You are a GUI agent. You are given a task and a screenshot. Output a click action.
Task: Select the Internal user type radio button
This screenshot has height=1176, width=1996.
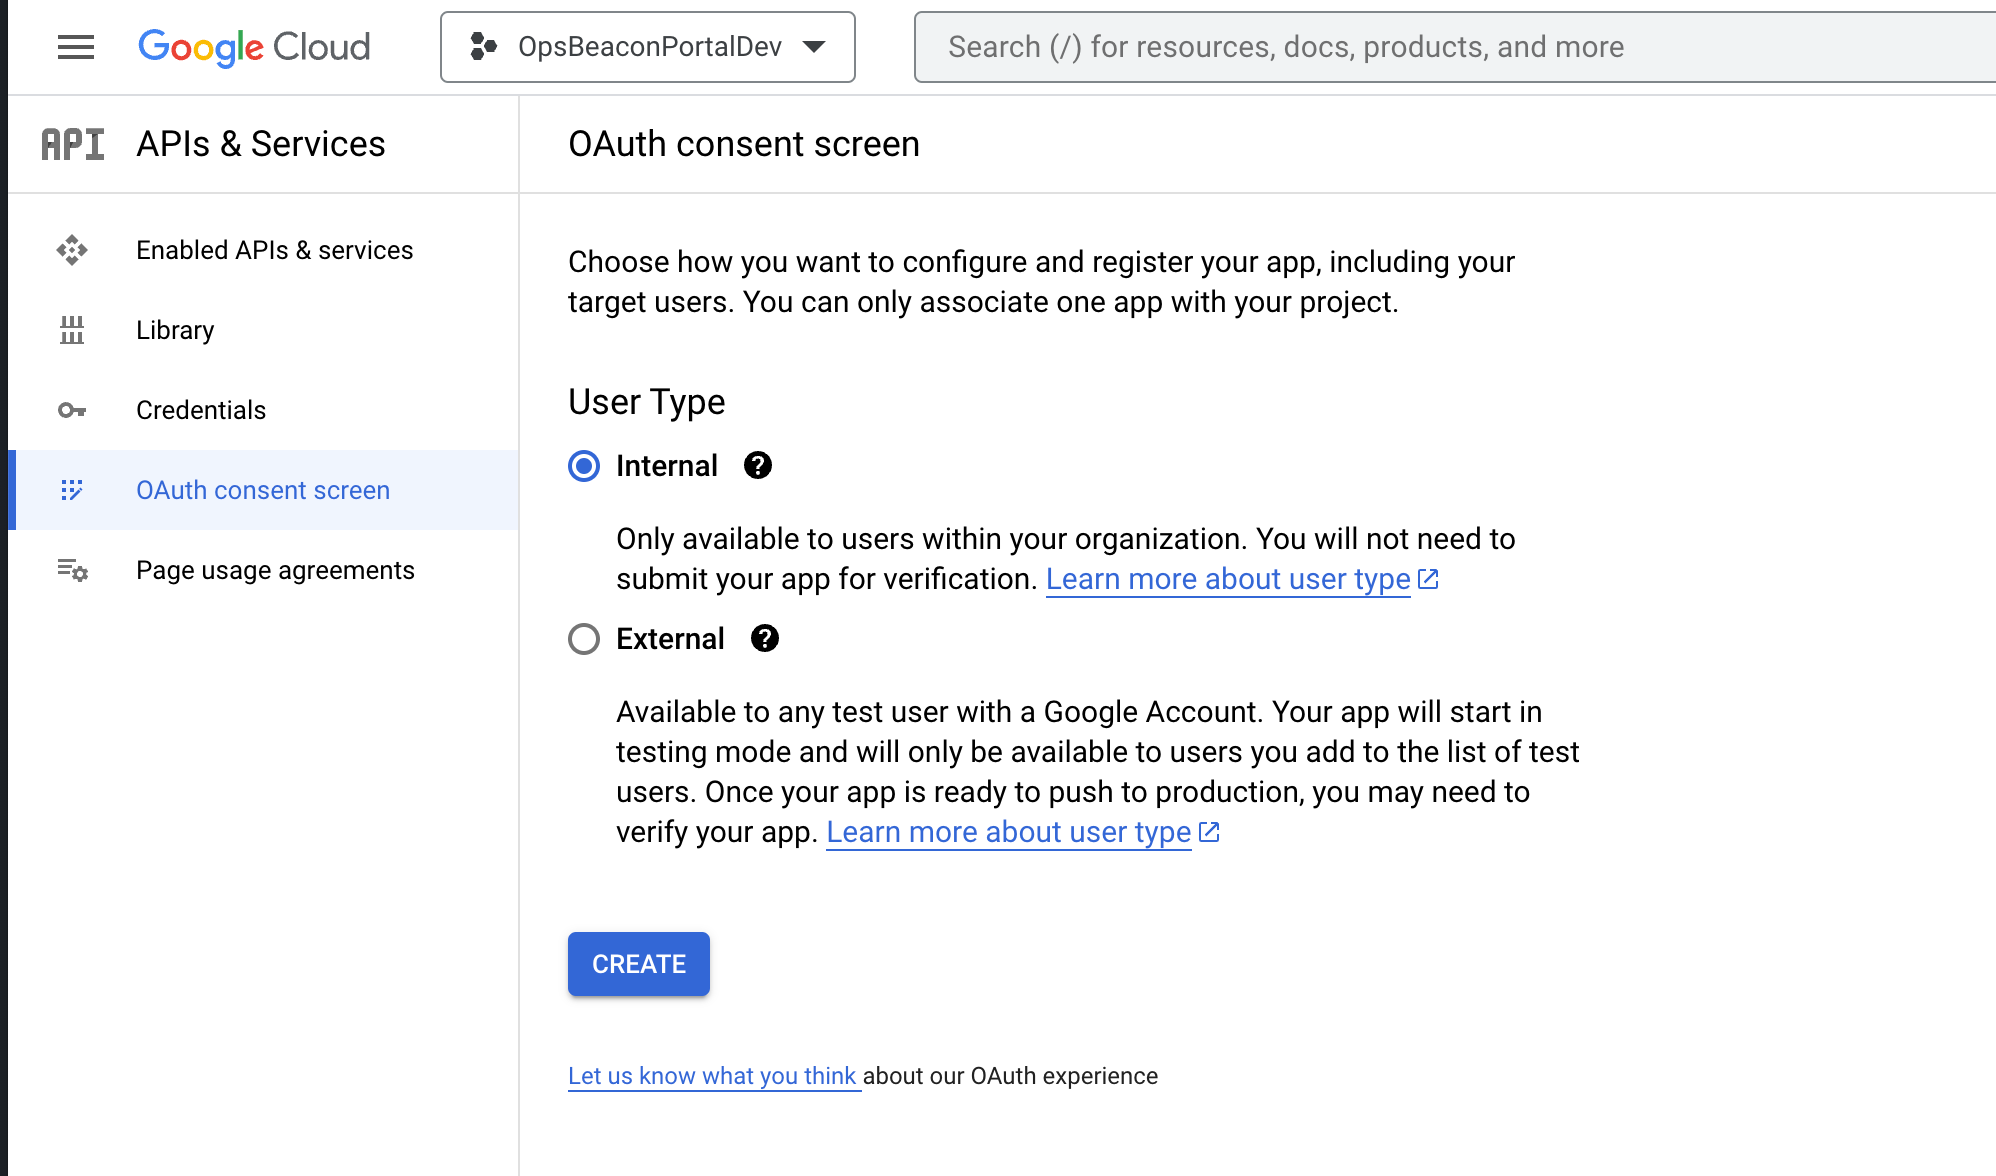pyautogui.click(x=584, y=466)
